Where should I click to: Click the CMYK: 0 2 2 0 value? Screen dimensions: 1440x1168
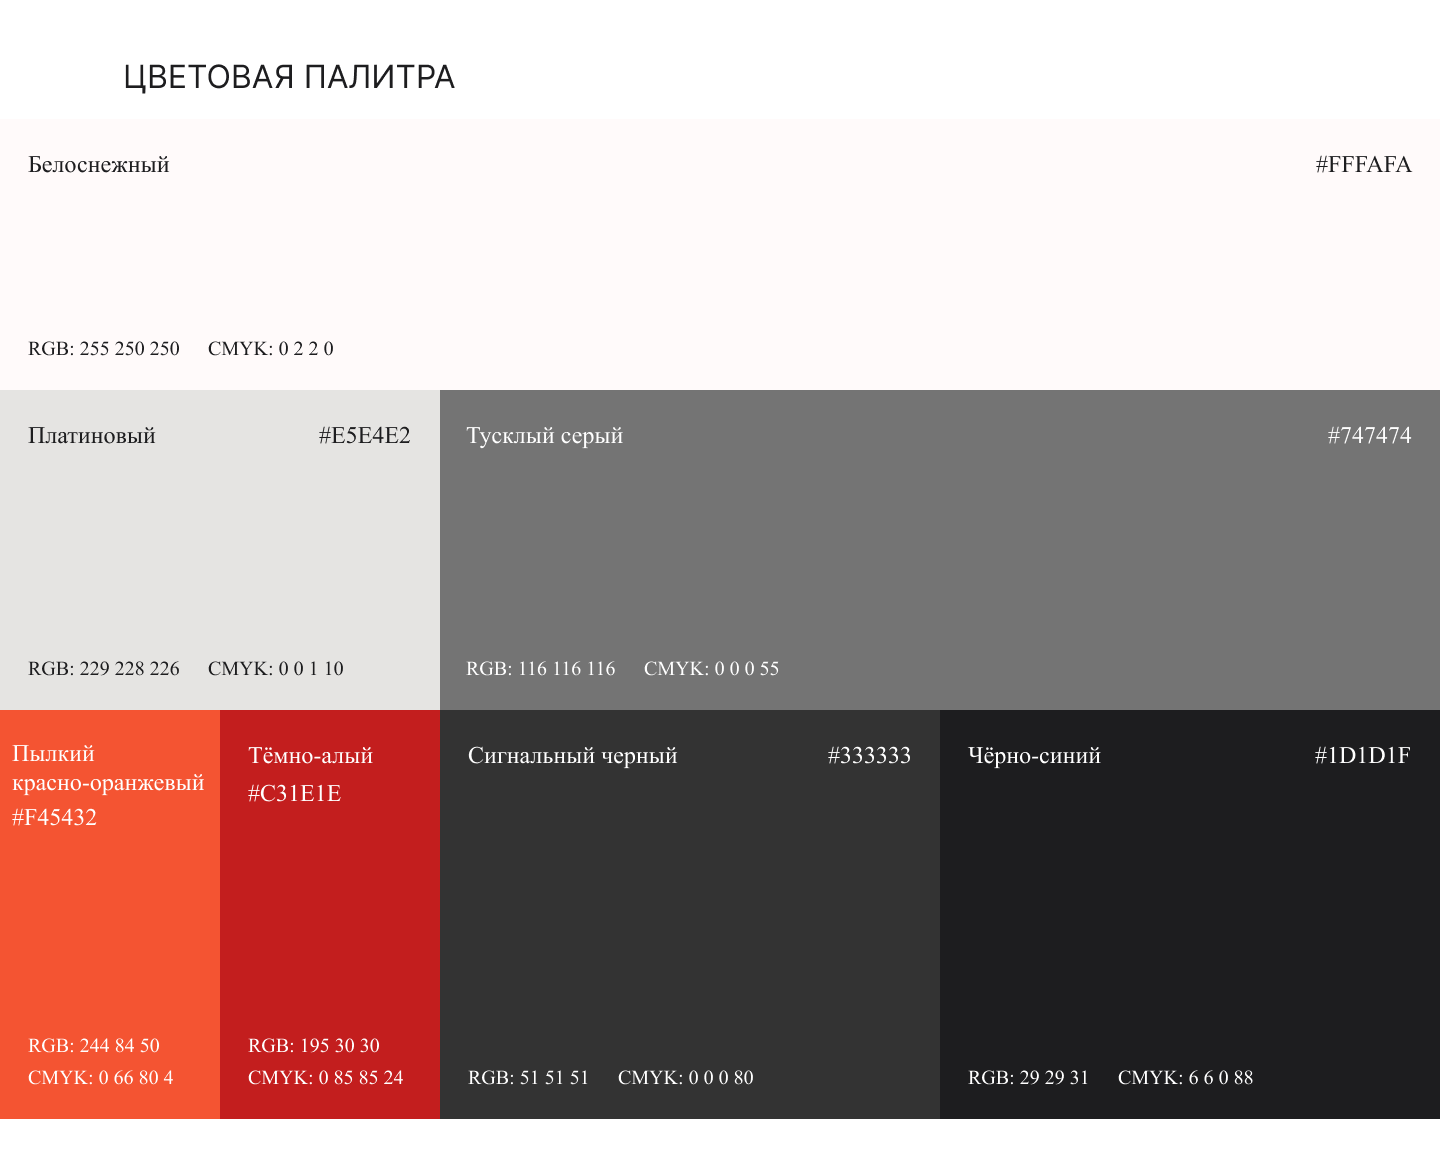[270, 349]
